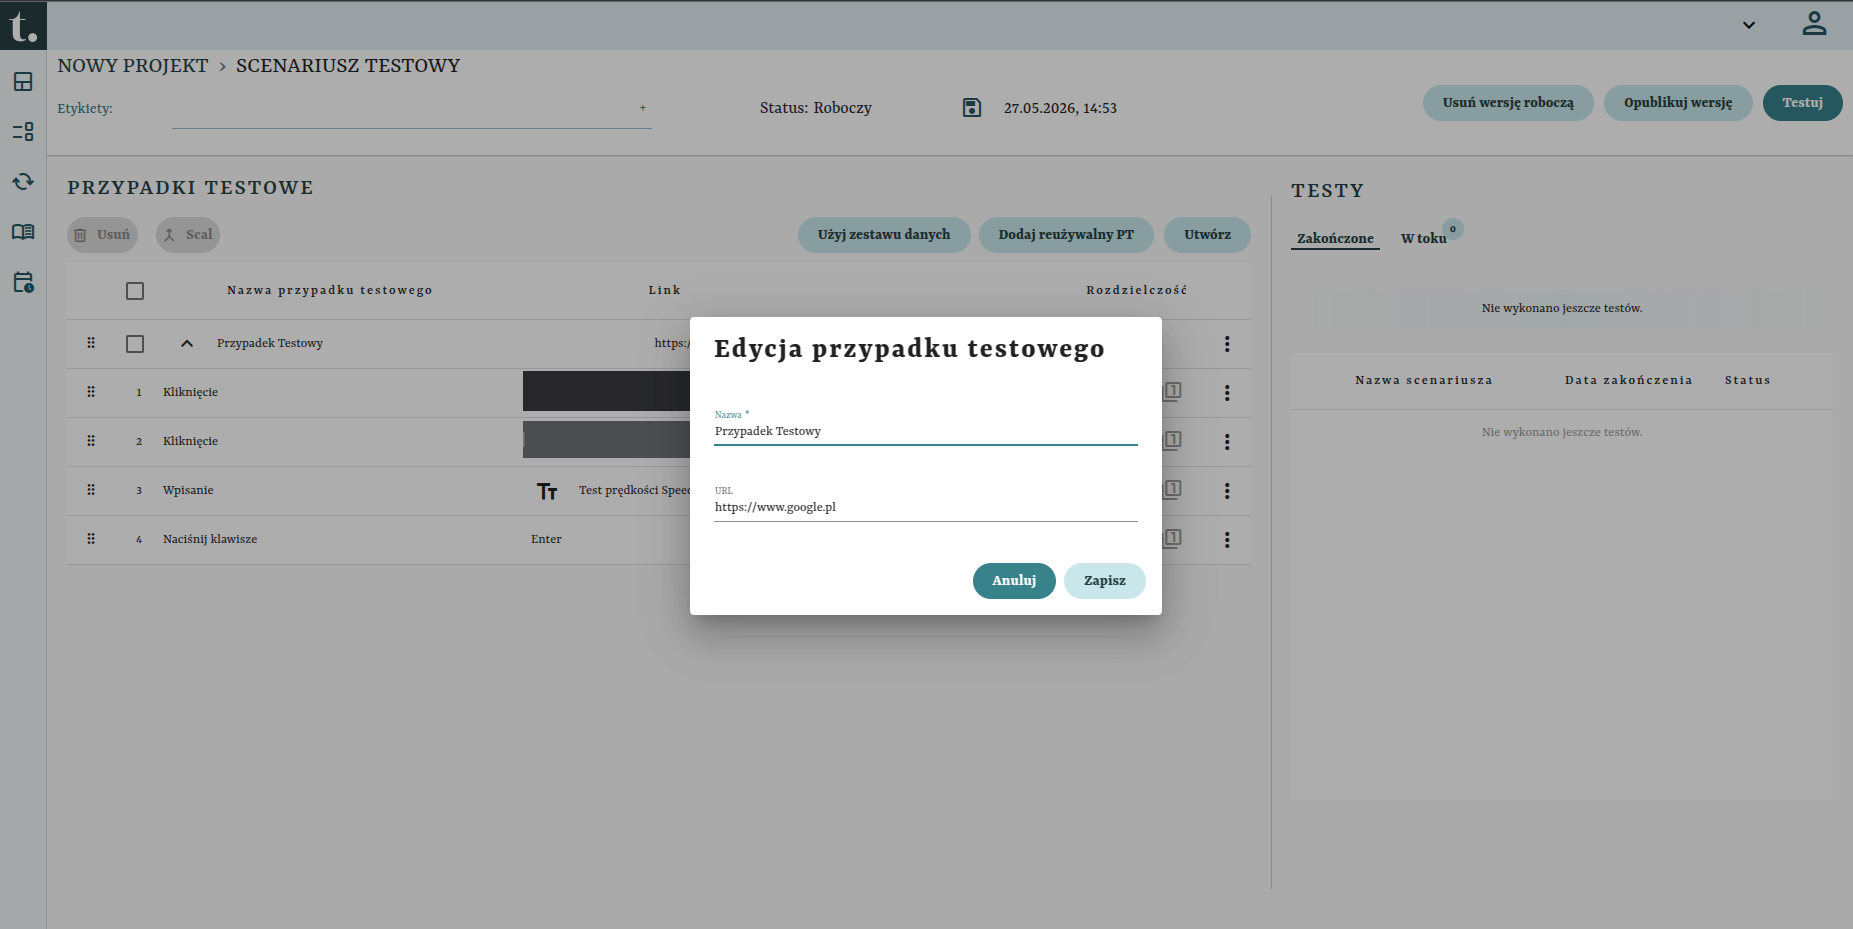The image size is (1853, 929).
Task: Collapse the Przypadek Testowy steps chevron
Action: pos(186,344)
